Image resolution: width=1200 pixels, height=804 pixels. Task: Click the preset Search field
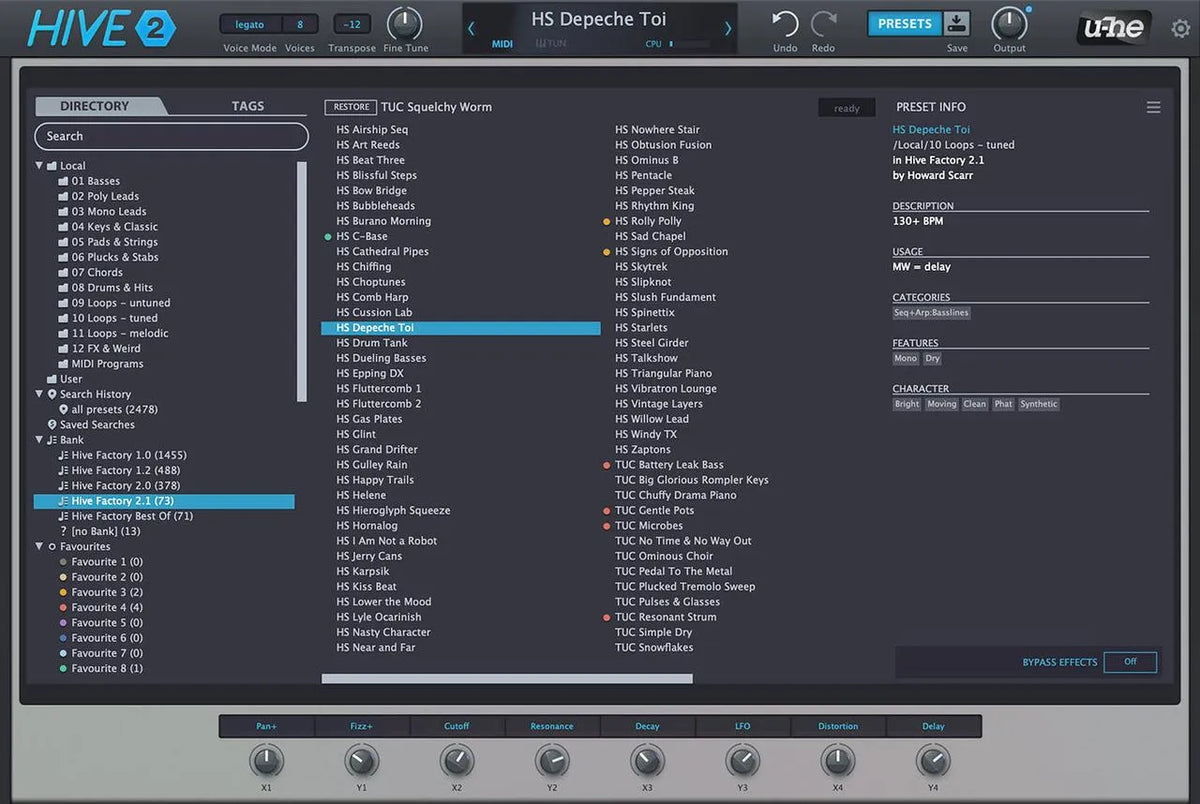tap(171, 136)
